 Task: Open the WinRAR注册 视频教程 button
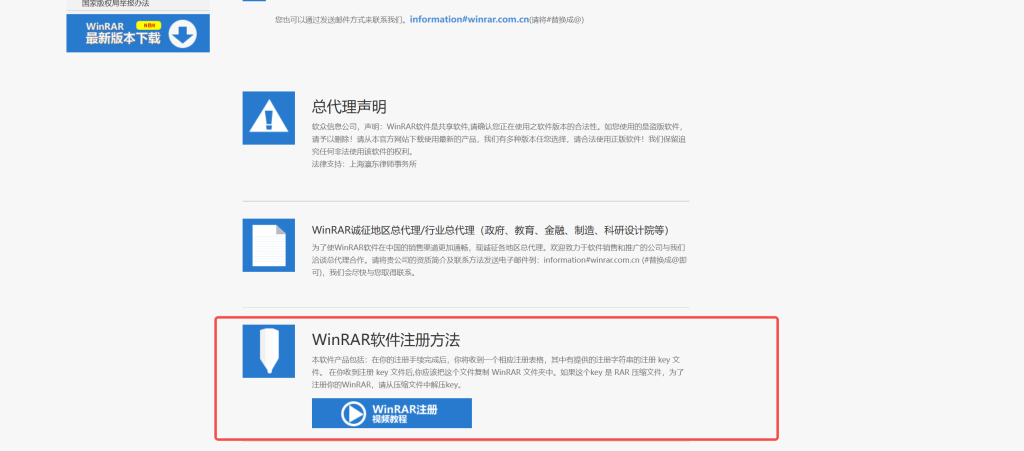[392, 414]
